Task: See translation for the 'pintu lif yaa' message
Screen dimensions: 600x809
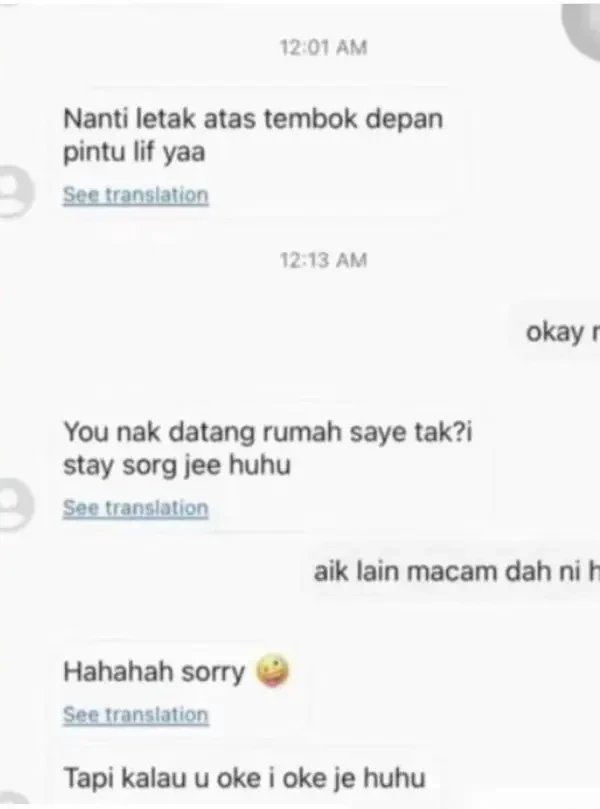Action: coord(136,195)
